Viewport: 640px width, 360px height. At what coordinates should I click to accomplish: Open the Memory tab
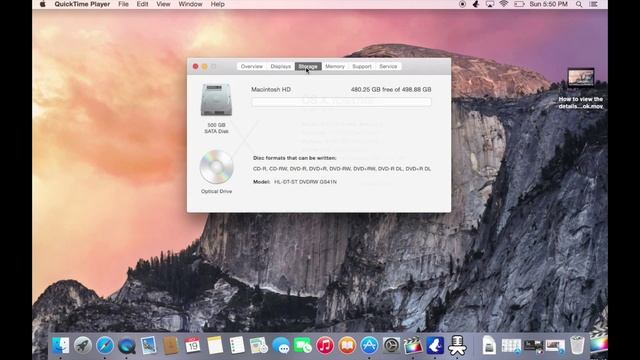pyautogui.click(x=335, y=67)
